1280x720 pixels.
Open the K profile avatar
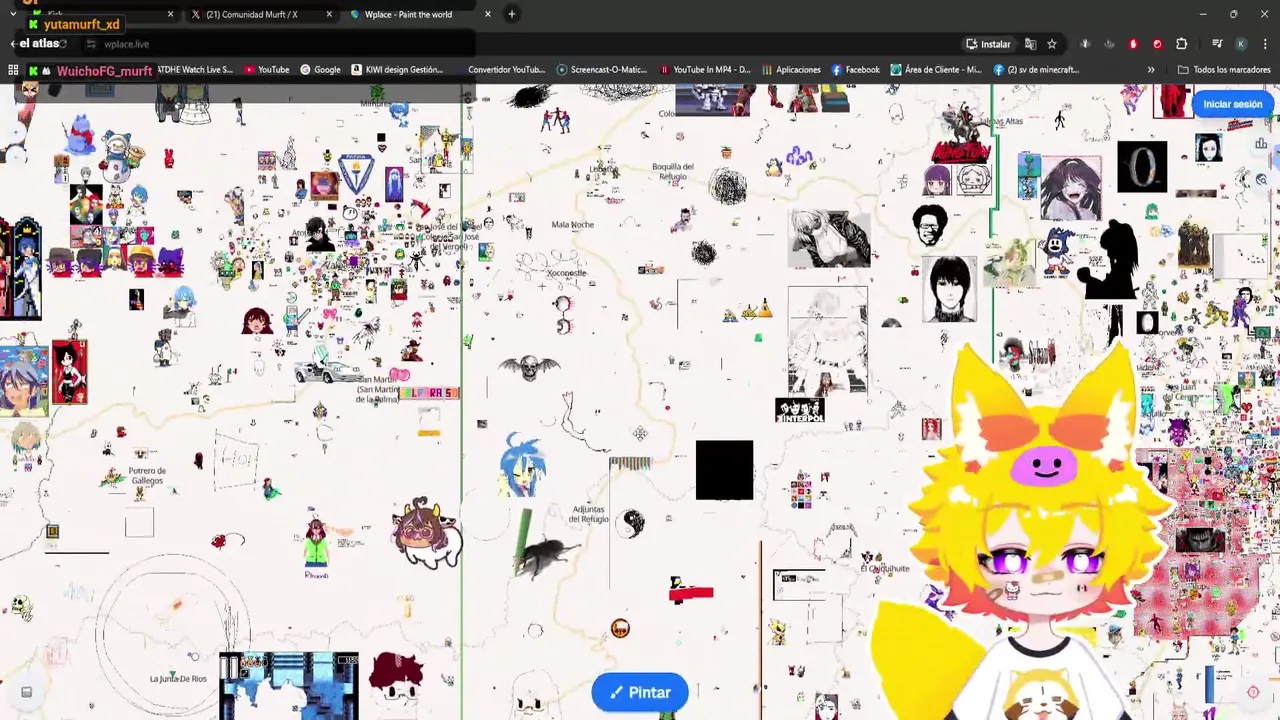pyautogui.click(x=1241, y=44)
